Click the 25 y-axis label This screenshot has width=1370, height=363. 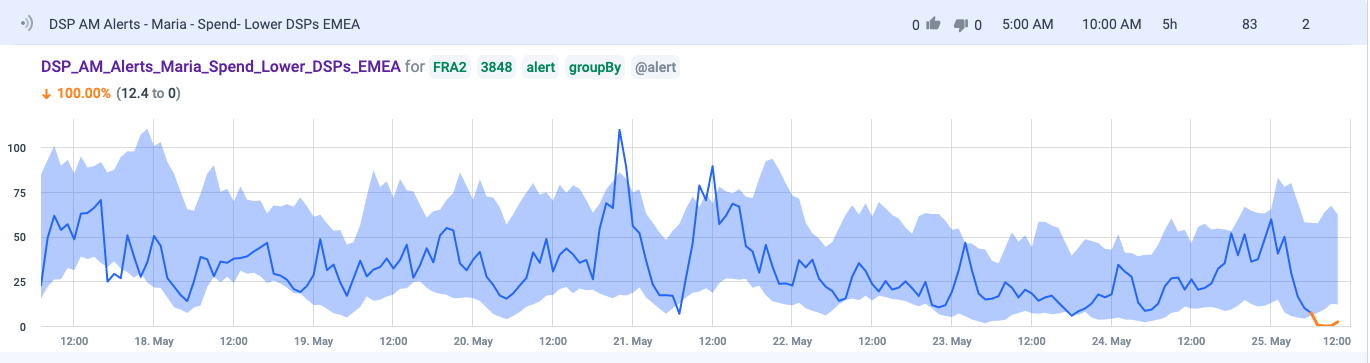pyautogui.click(x=19, y=282)
